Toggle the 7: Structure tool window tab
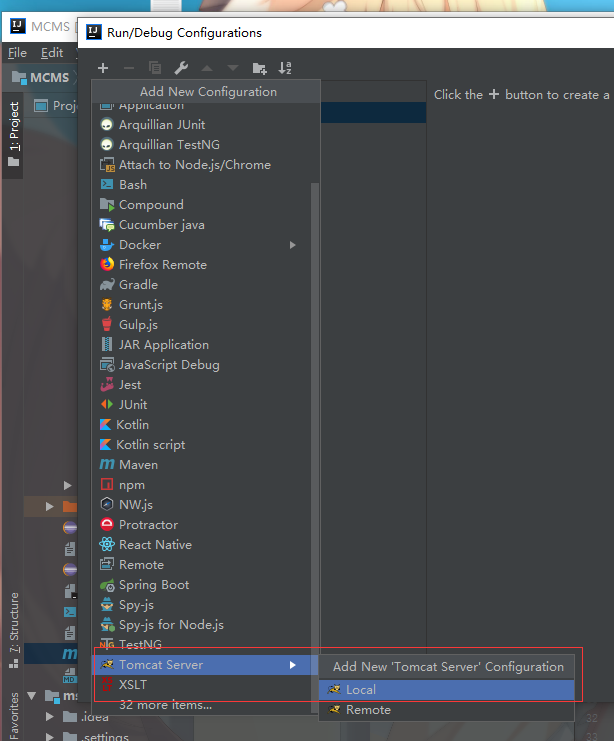 pyautogui.click(x=14, y=630)
